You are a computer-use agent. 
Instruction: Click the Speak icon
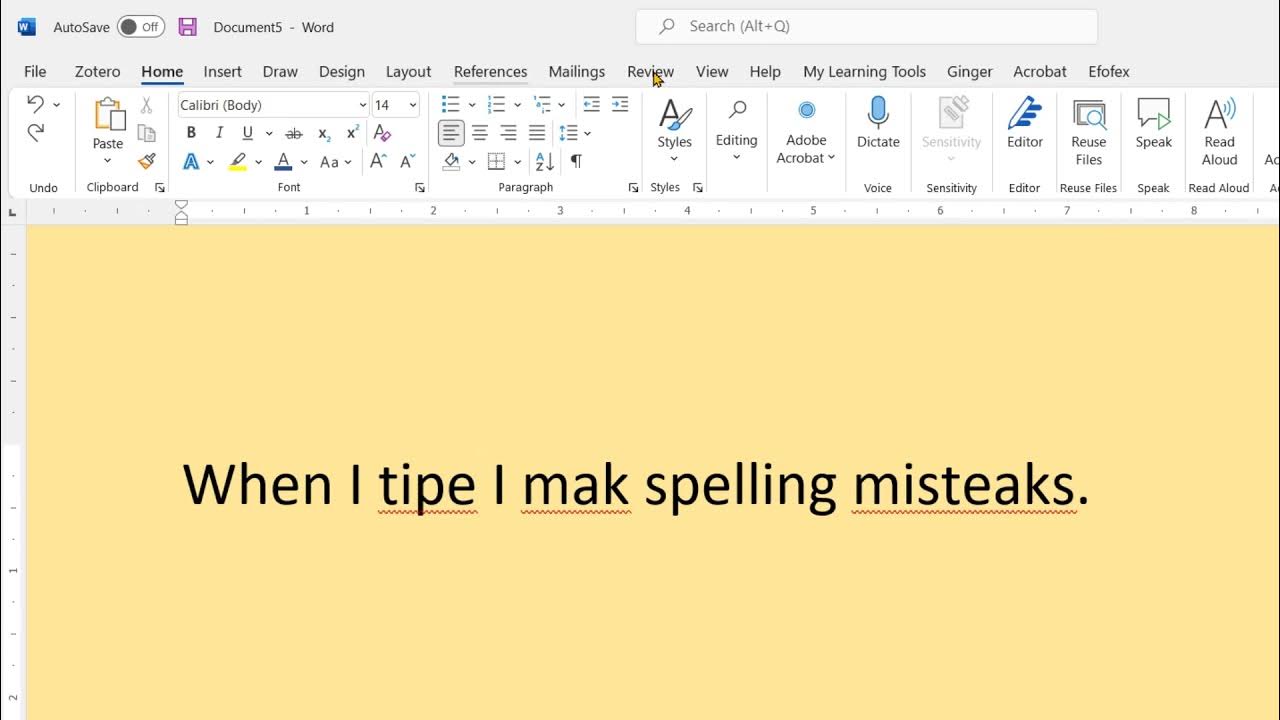click(1153, 124)
